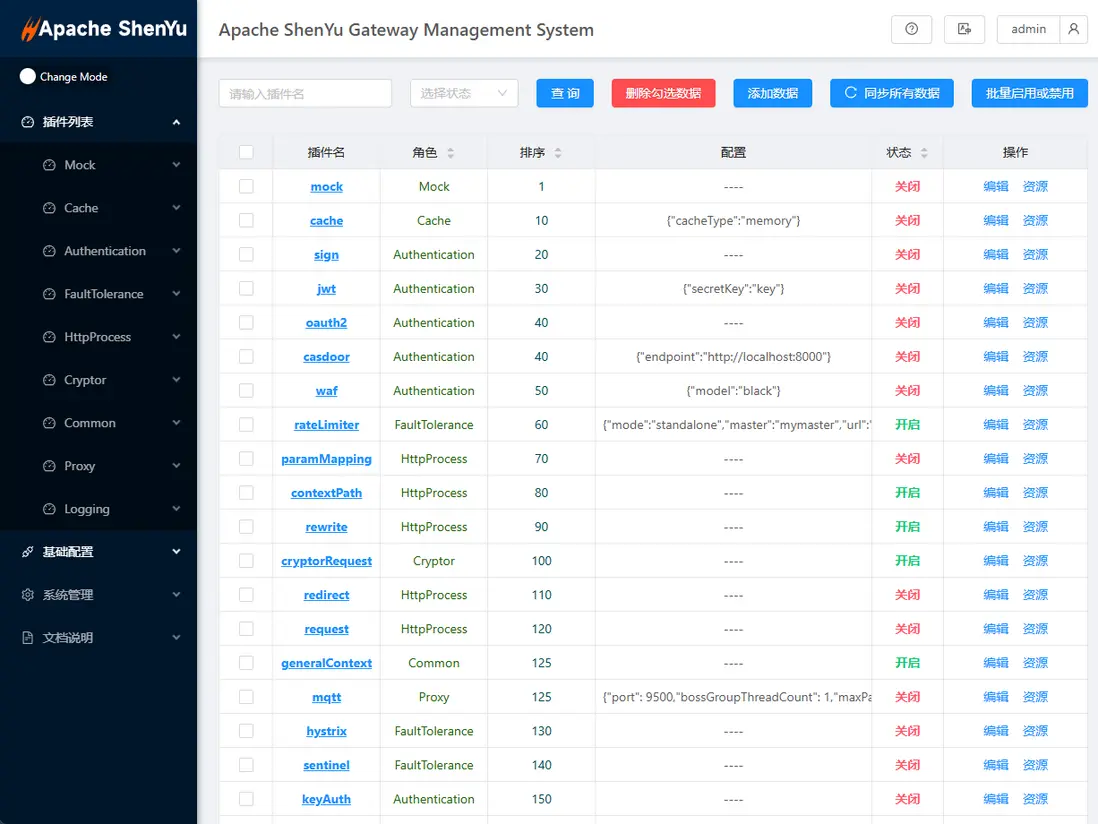
Task: Select the Logging menu item
Action: pyautogui.click(x=87, y=509)
